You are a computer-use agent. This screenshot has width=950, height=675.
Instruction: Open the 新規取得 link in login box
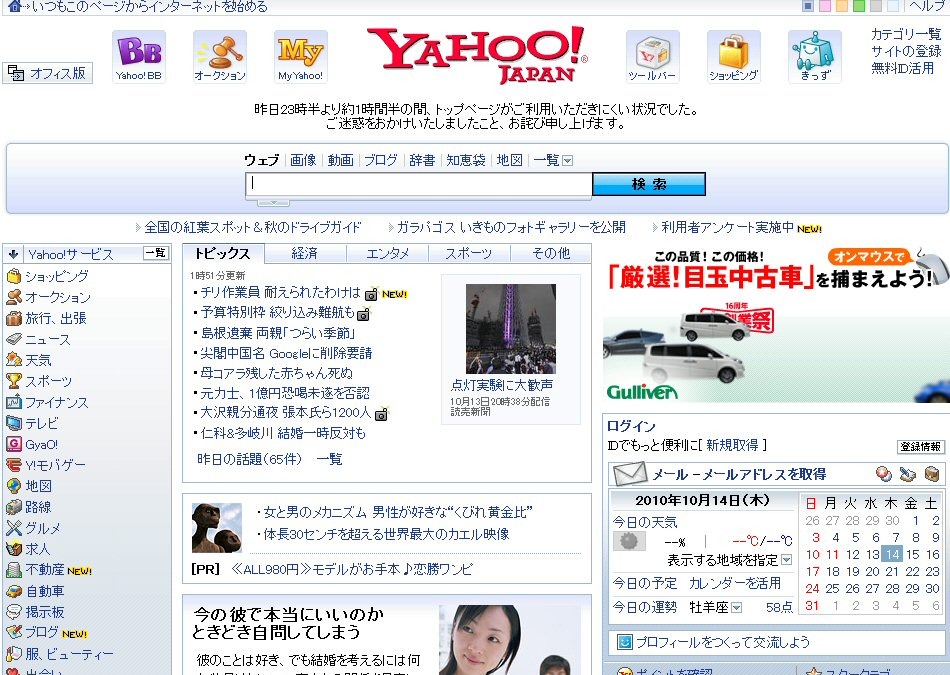click(x=732, y=445)
